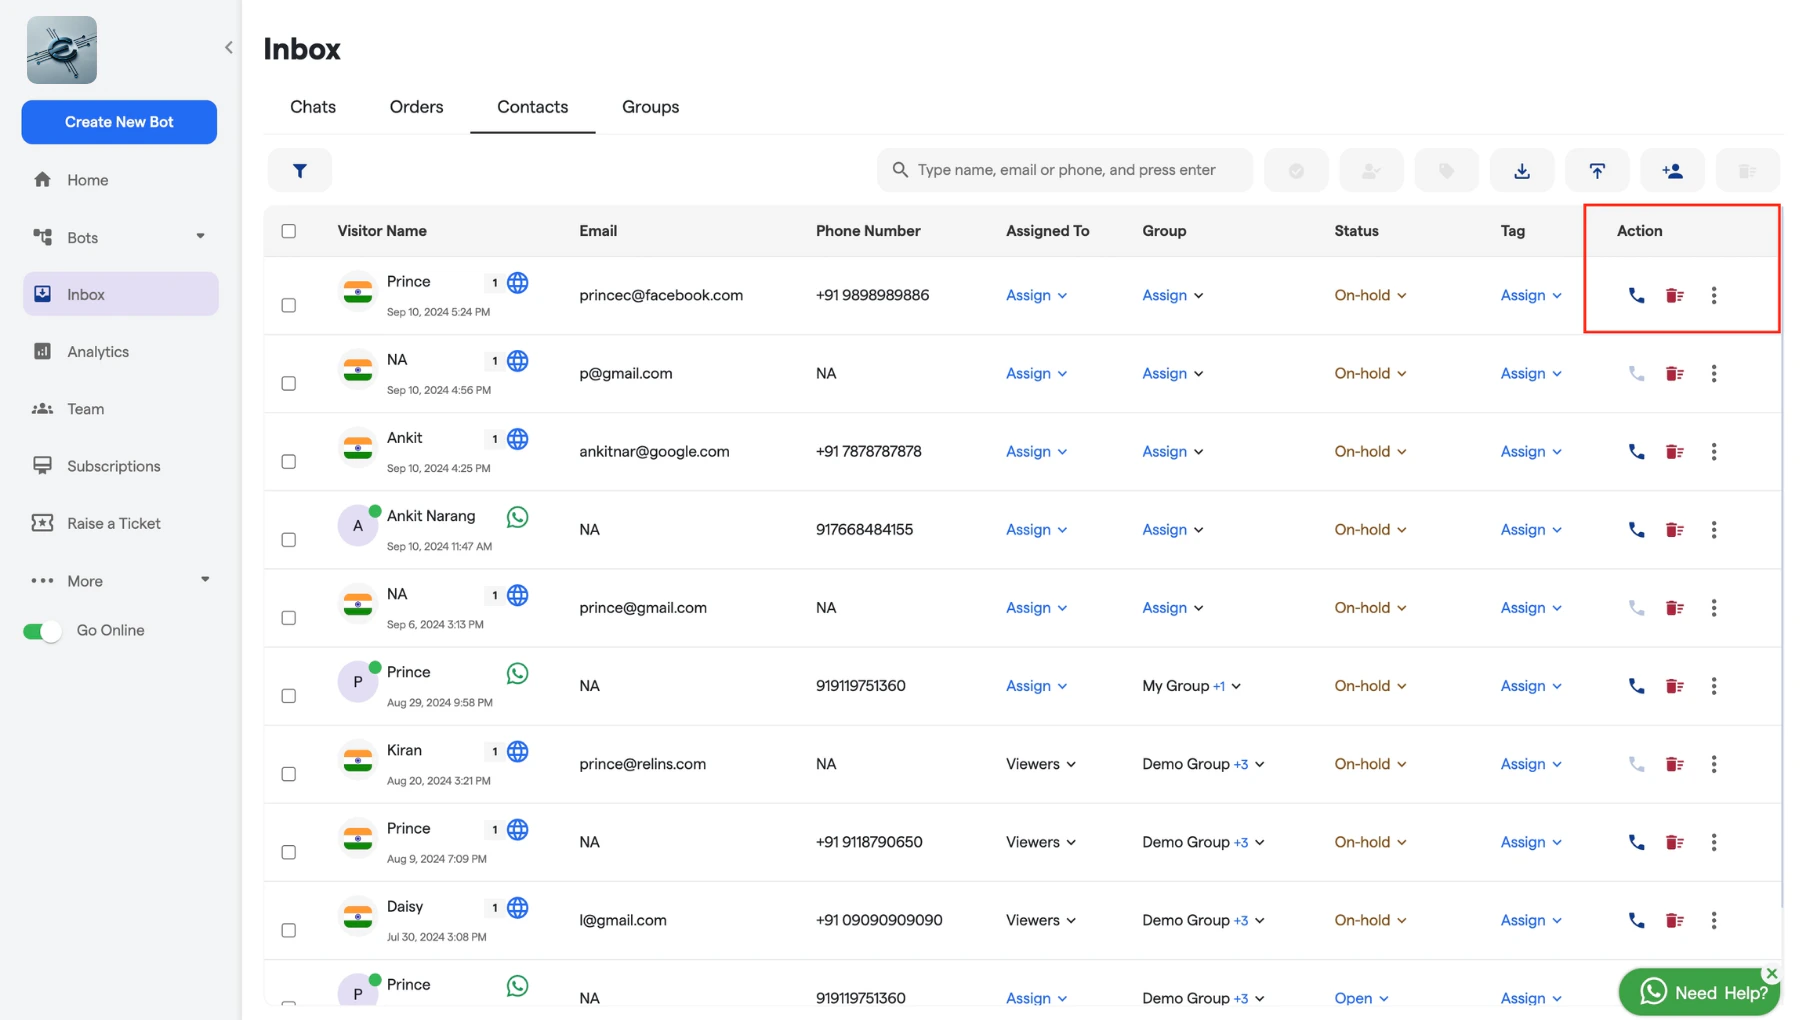This screenshot has width=1806, height=1020.
Task: Check the box for Ankit Narang row
Action: pos(289,539)
